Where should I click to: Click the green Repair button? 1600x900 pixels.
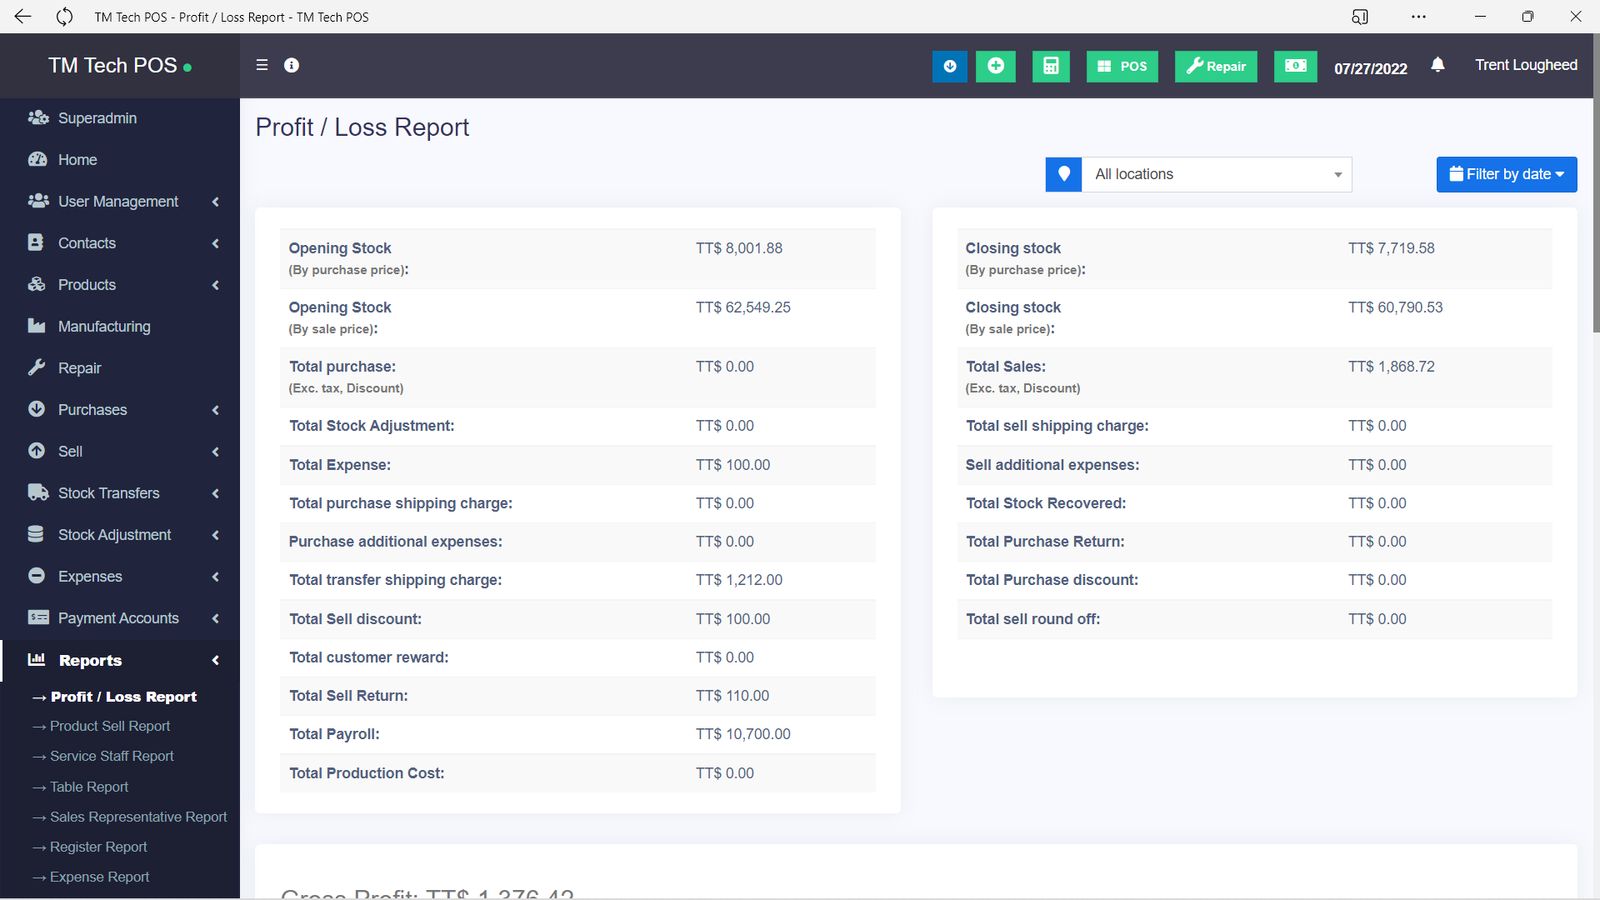tap(1216, 66)
